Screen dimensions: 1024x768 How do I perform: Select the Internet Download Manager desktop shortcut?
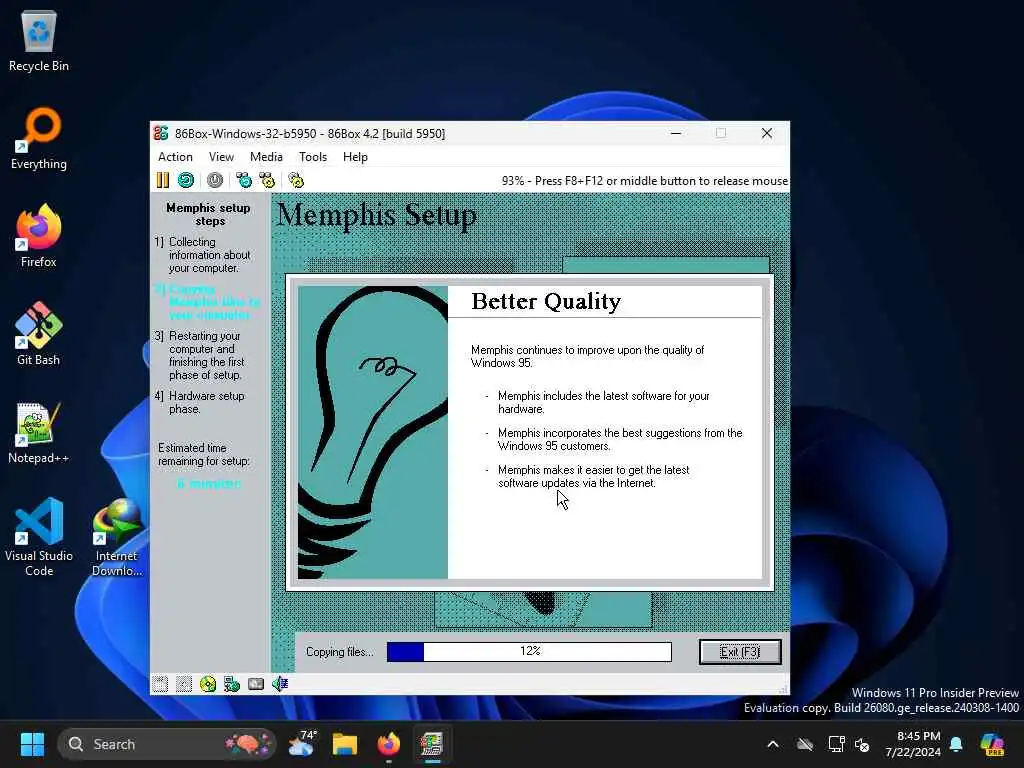point(117,537)
